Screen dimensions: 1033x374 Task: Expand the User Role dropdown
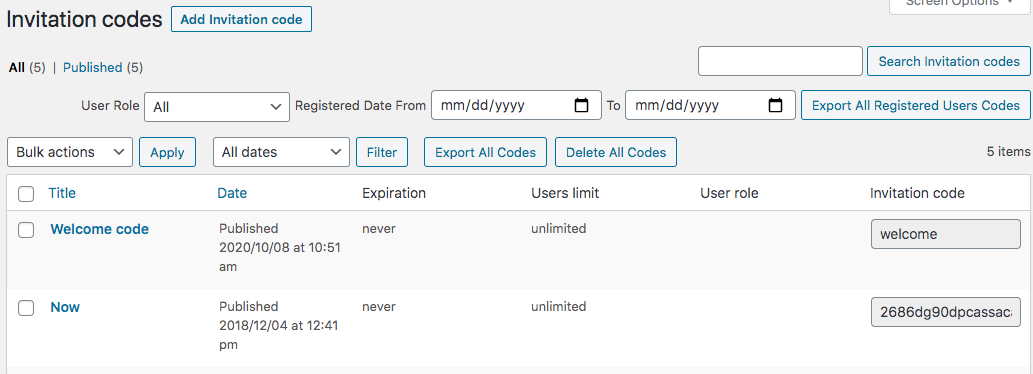click(217, 106)
